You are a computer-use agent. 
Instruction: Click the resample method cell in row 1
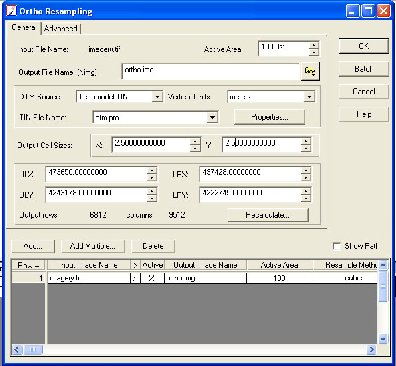coord(346,278)
